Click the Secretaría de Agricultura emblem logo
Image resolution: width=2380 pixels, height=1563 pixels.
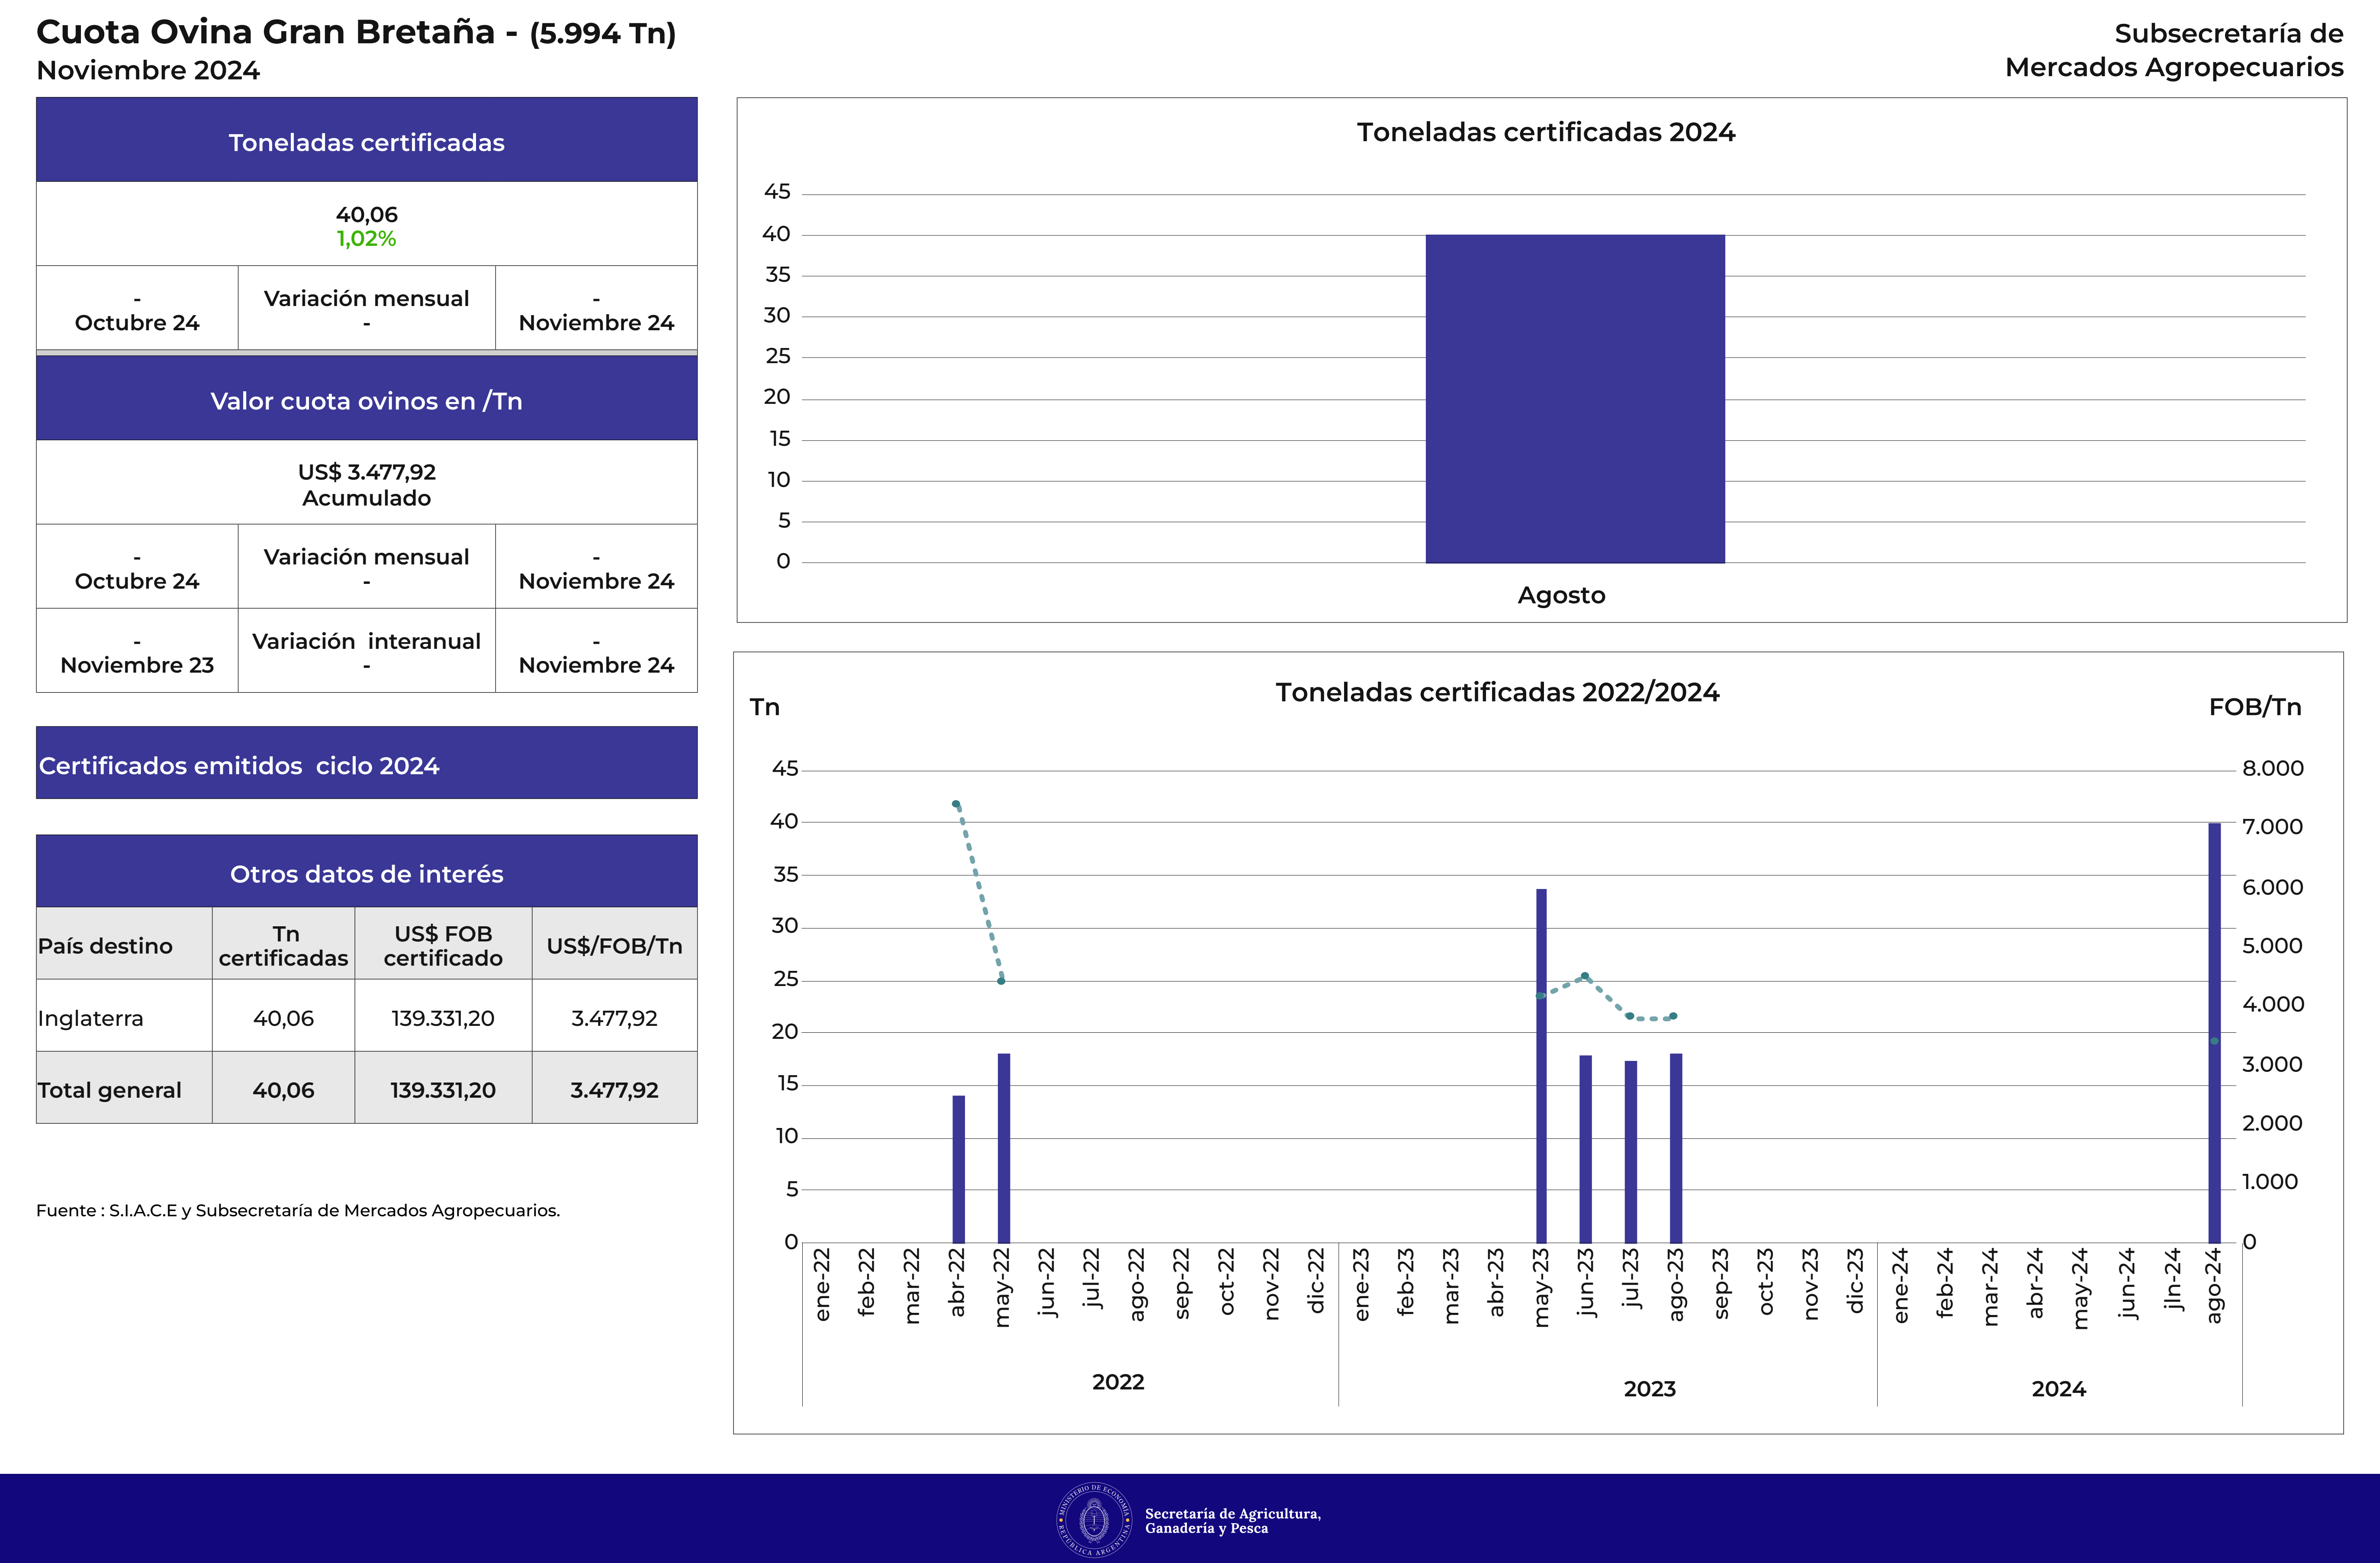coord(1094,1520)
